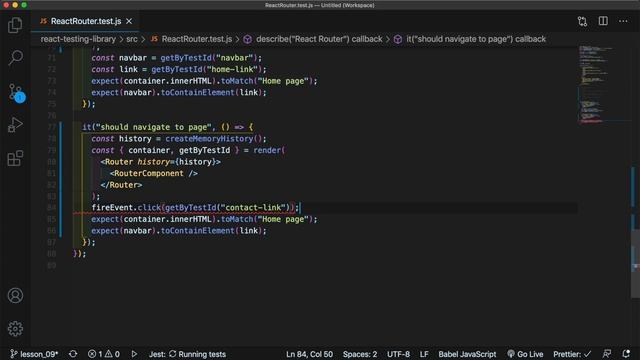Click Jest Running tests status item
The height and width of the screenshot is (360, 640).
tap(187, 354)
